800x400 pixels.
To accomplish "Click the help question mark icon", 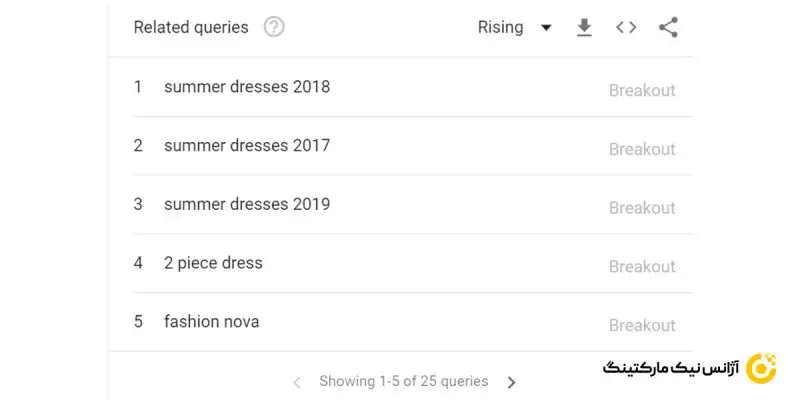I will (x=274, y=28).
